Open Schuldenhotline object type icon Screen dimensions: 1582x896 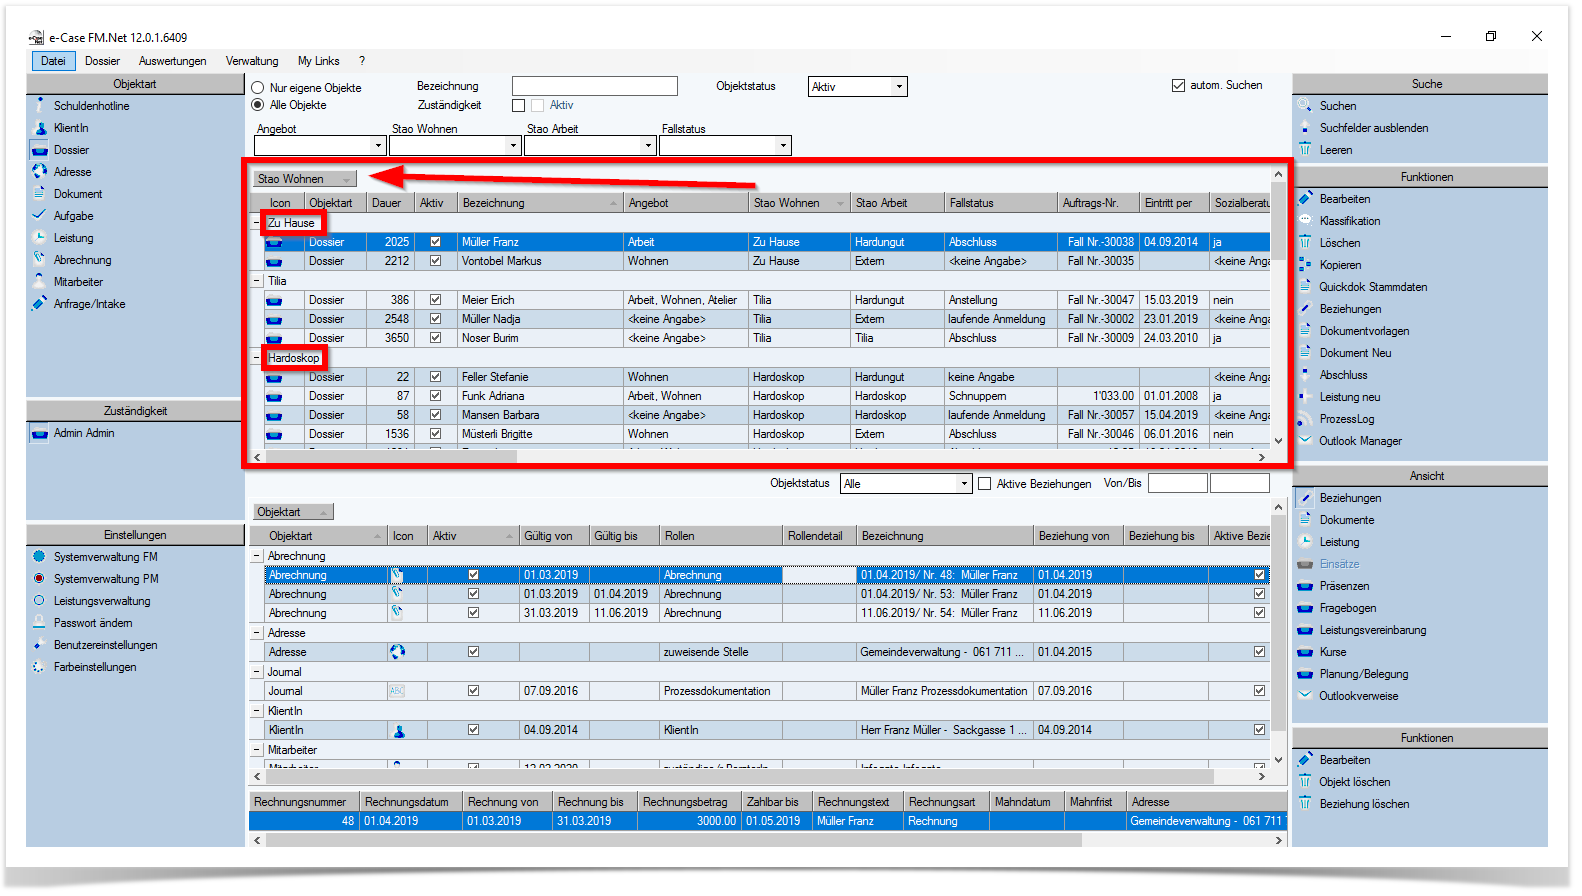40,105
